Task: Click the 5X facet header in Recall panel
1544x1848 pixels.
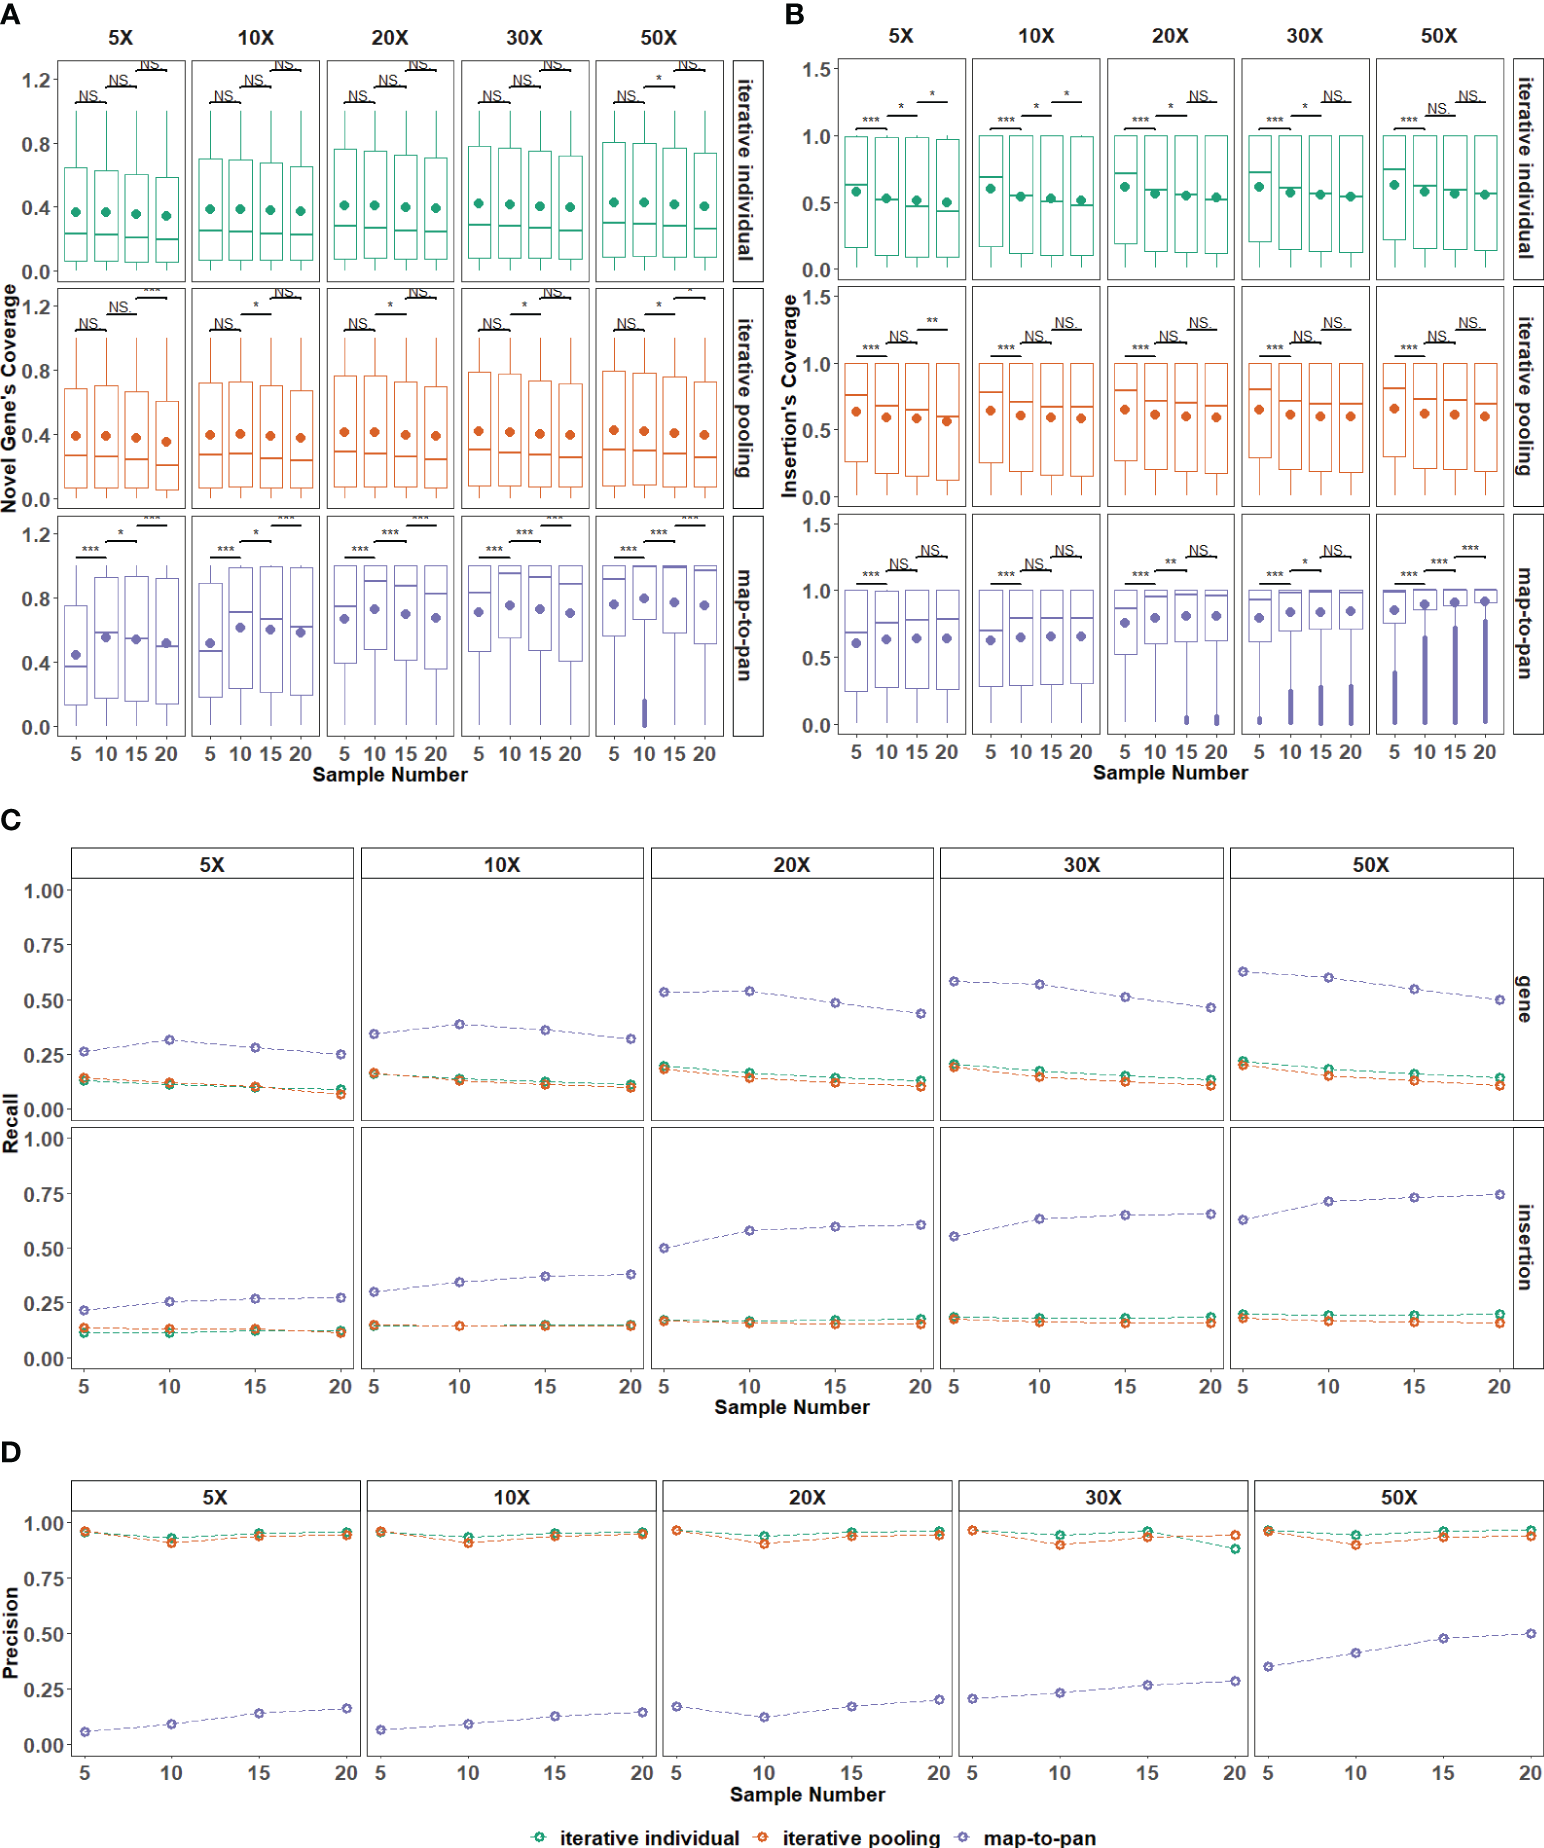Action: click(x=212, y=864)
